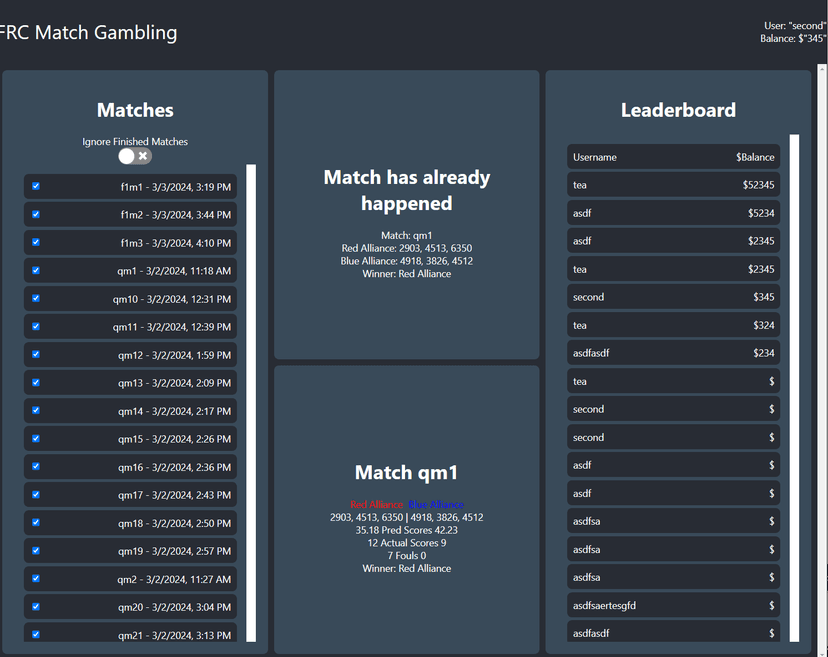This screenshot has height=657, width=828.
Task: Open match qm15 - 3/2/2024, 2:26 PM
Action: pos(130,439)
